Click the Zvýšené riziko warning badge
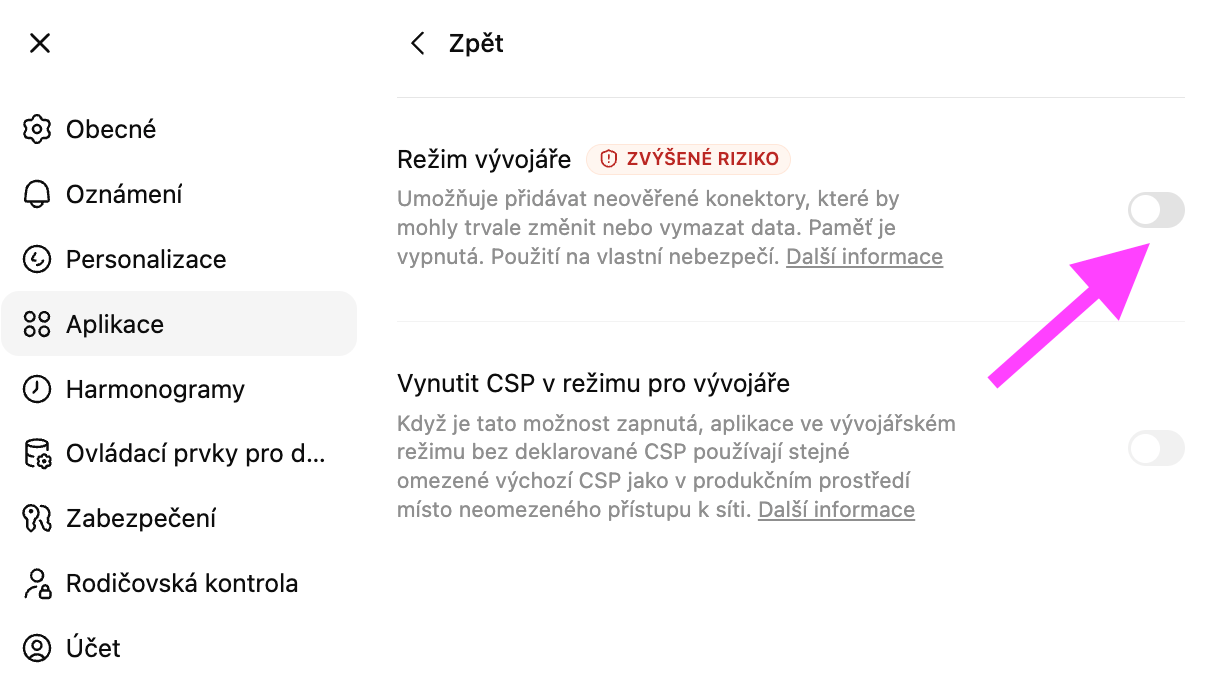The height and width of the screenshot is (684, 1208). [688, 159]
